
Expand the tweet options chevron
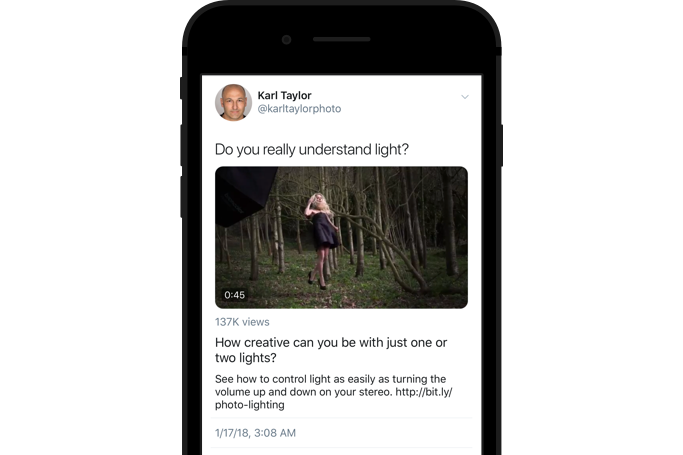pos(465,97)
